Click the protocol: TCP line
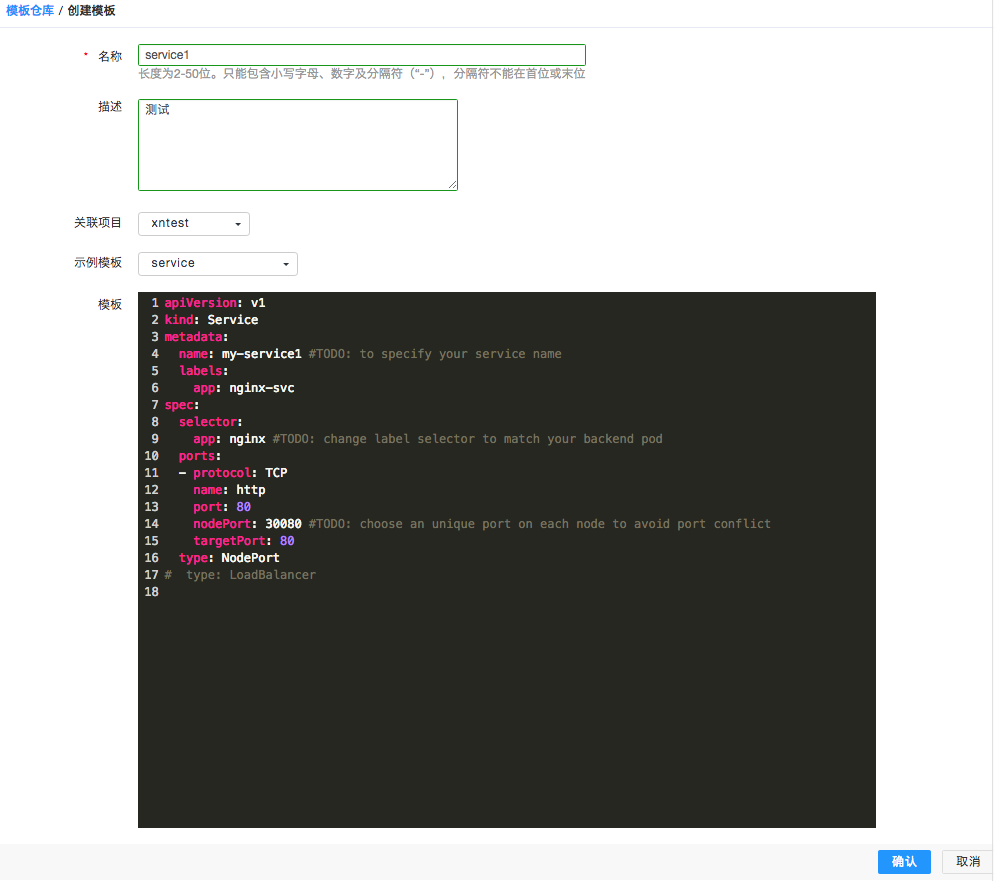994x881 pixels. click(240, 473)
